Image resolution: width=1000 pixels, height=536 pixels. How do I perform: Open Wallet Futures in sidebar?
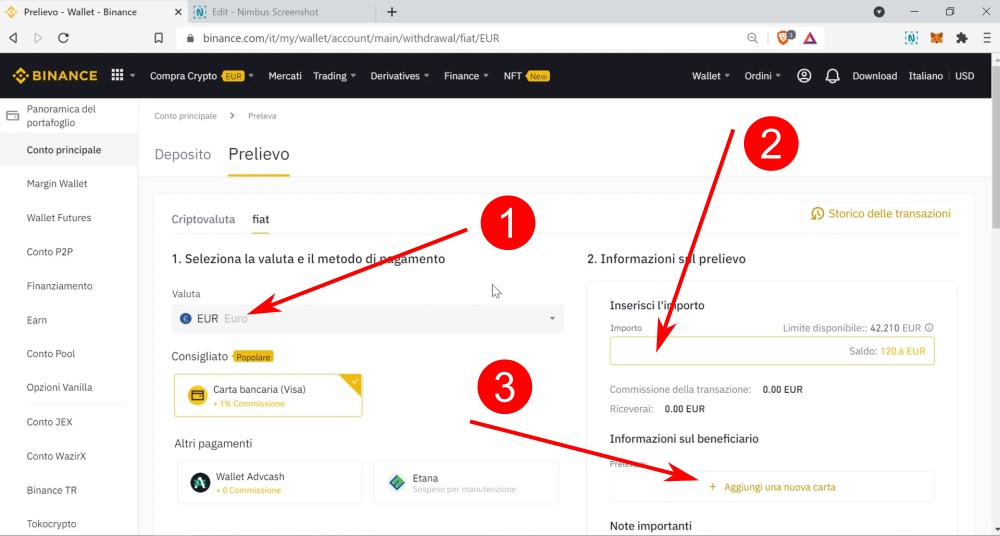pyautogui.click(x=59, y=218)
